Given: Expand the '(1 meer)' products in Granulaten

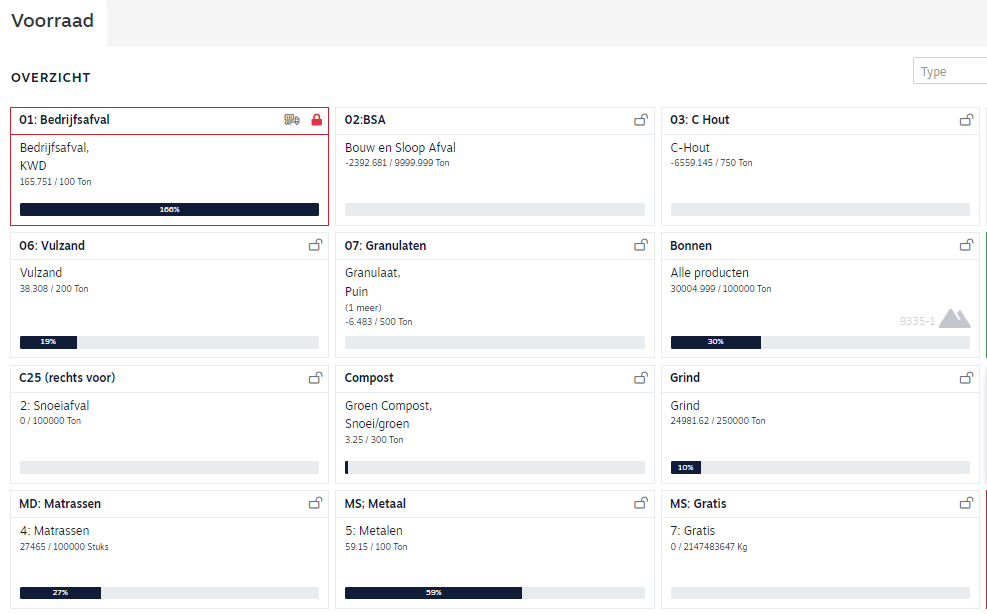Looking at the screenshot, I should [x=363, y=308].
